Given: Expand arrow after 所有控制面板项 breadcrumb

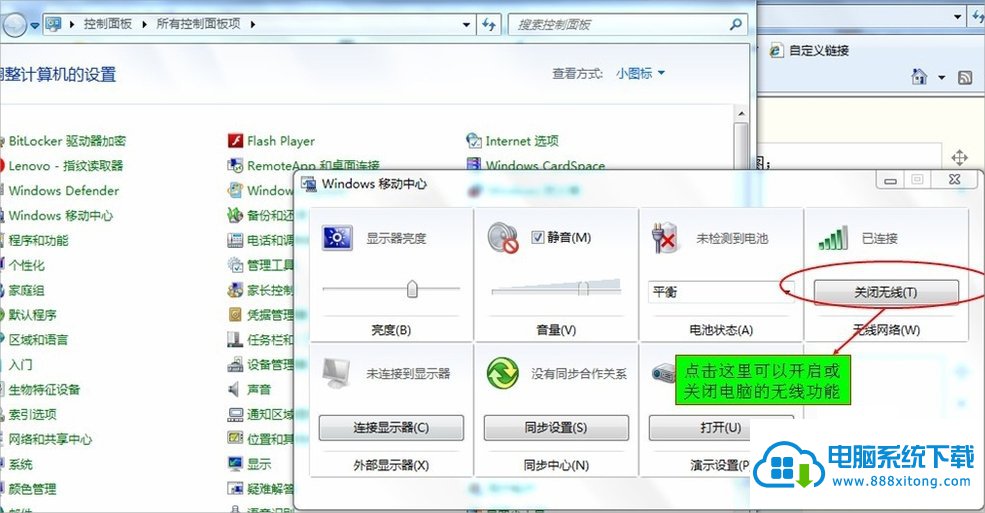Looking at the screenshot, I should (x=253, y=24).
